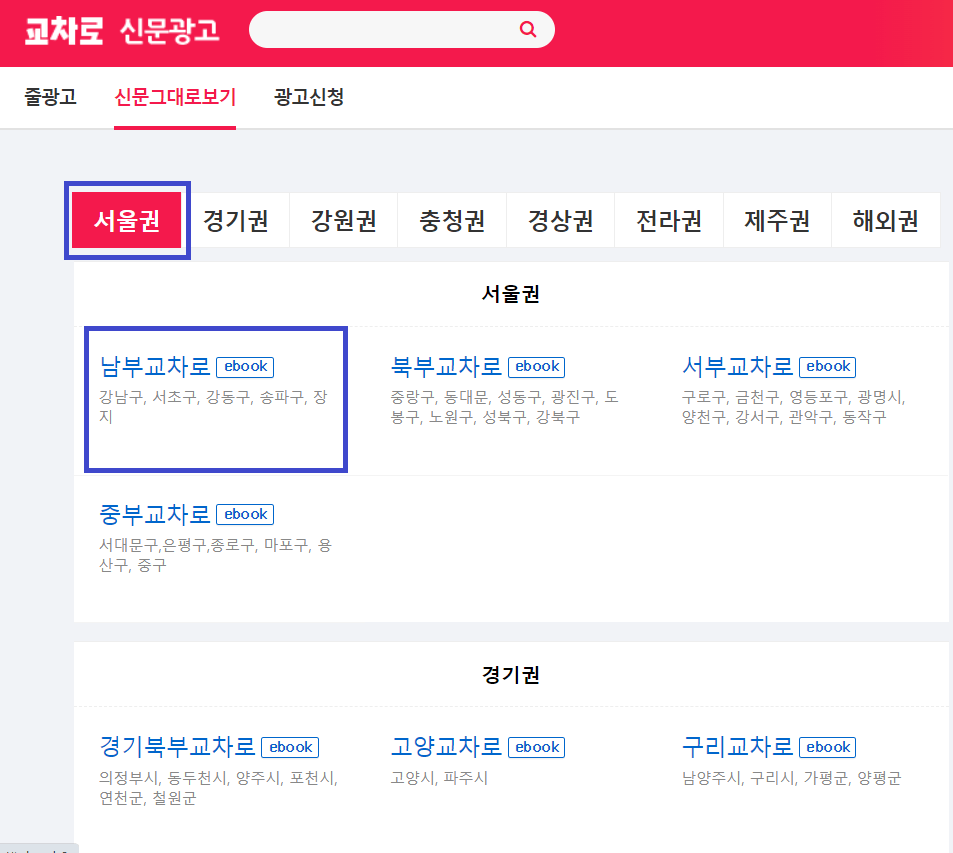
Task: Open the ebook for 경기북부교차로
Action: click(290, 747)
